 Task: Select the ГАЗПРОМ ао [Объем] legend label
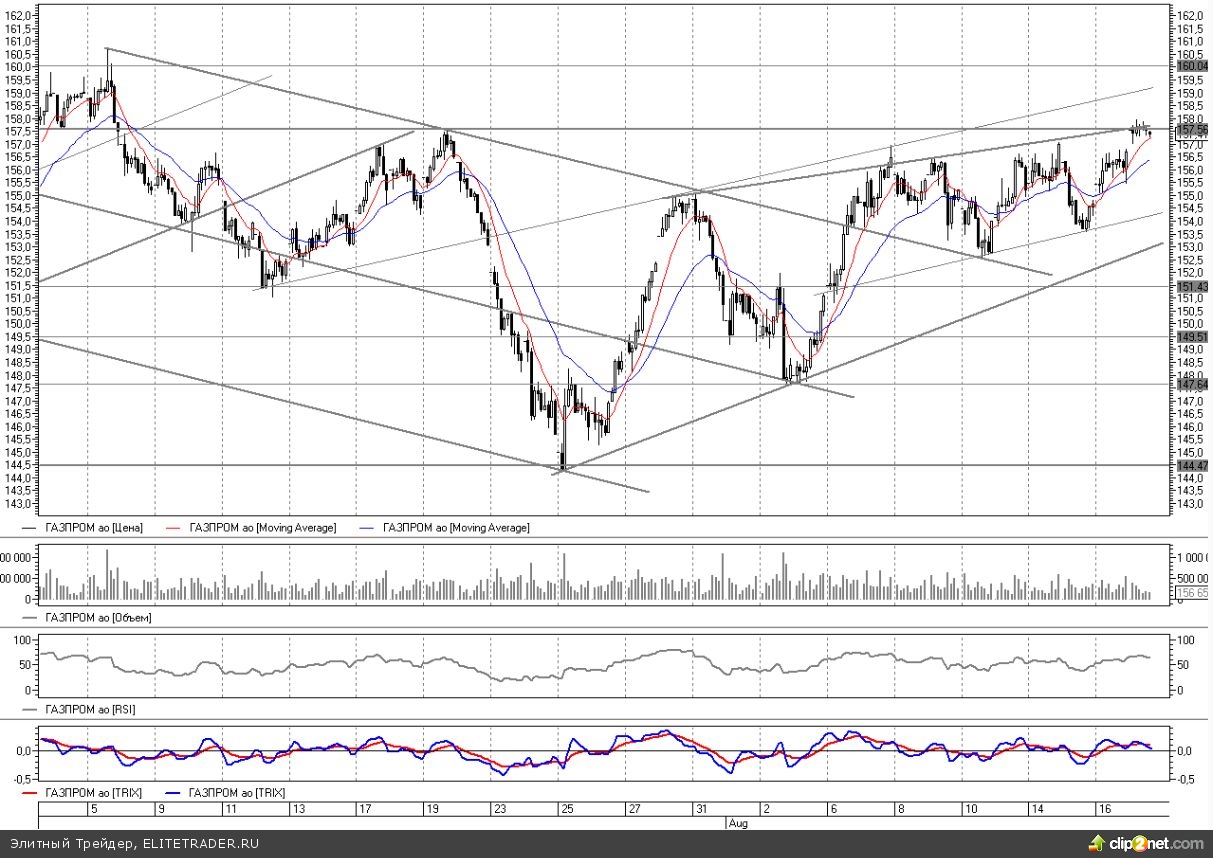(x=97, y=618)
